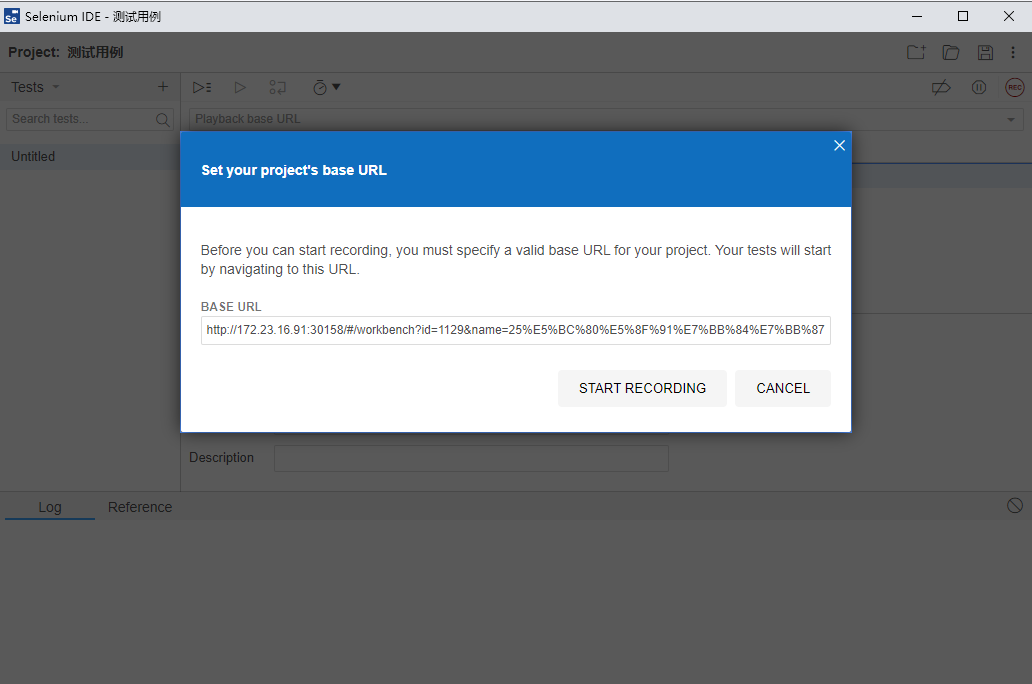Open the Playback base URL dropdown arrow
The image size is (1032, 684).
[x=1010, y=120]
